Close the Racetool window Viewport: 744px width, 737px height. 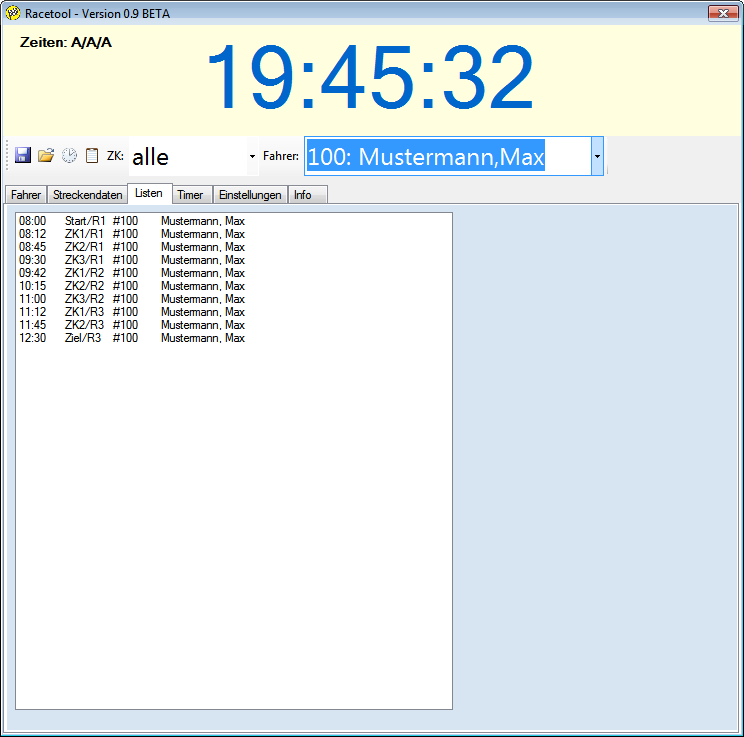tap(723, 13)
